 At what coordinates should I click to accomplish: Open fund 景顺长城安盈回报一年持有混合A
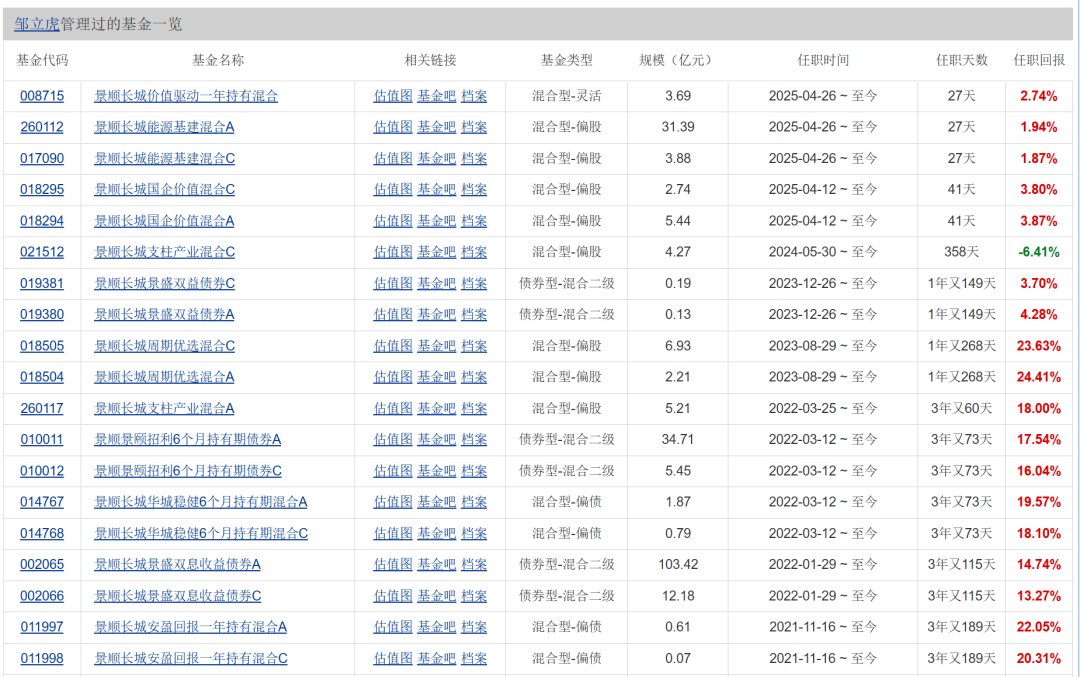pos(190,627)
